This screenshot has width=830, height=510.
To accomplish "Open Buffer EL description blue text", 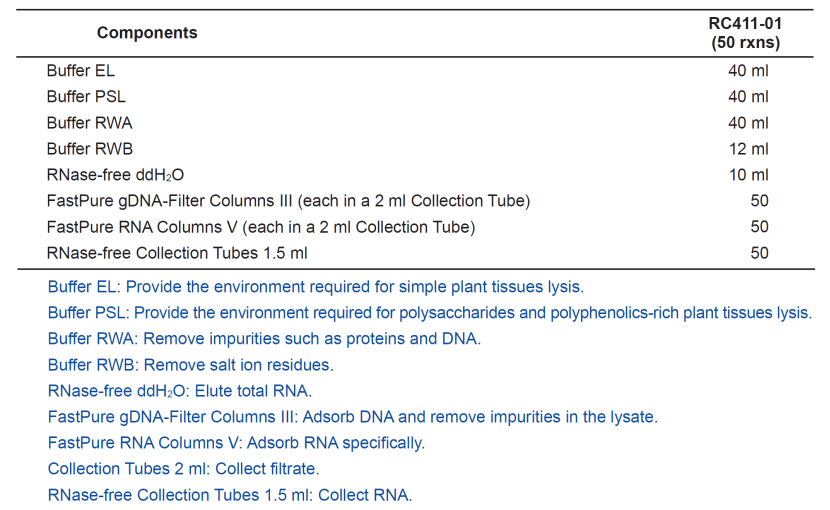I will (x=315, y=287).
